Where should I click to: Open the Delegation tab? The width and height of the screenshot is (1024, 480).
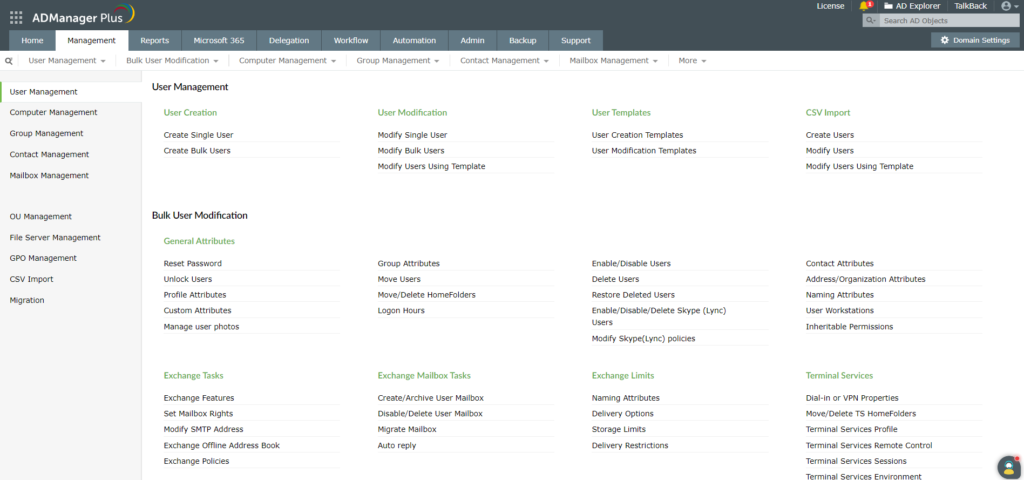coord(289,40)
